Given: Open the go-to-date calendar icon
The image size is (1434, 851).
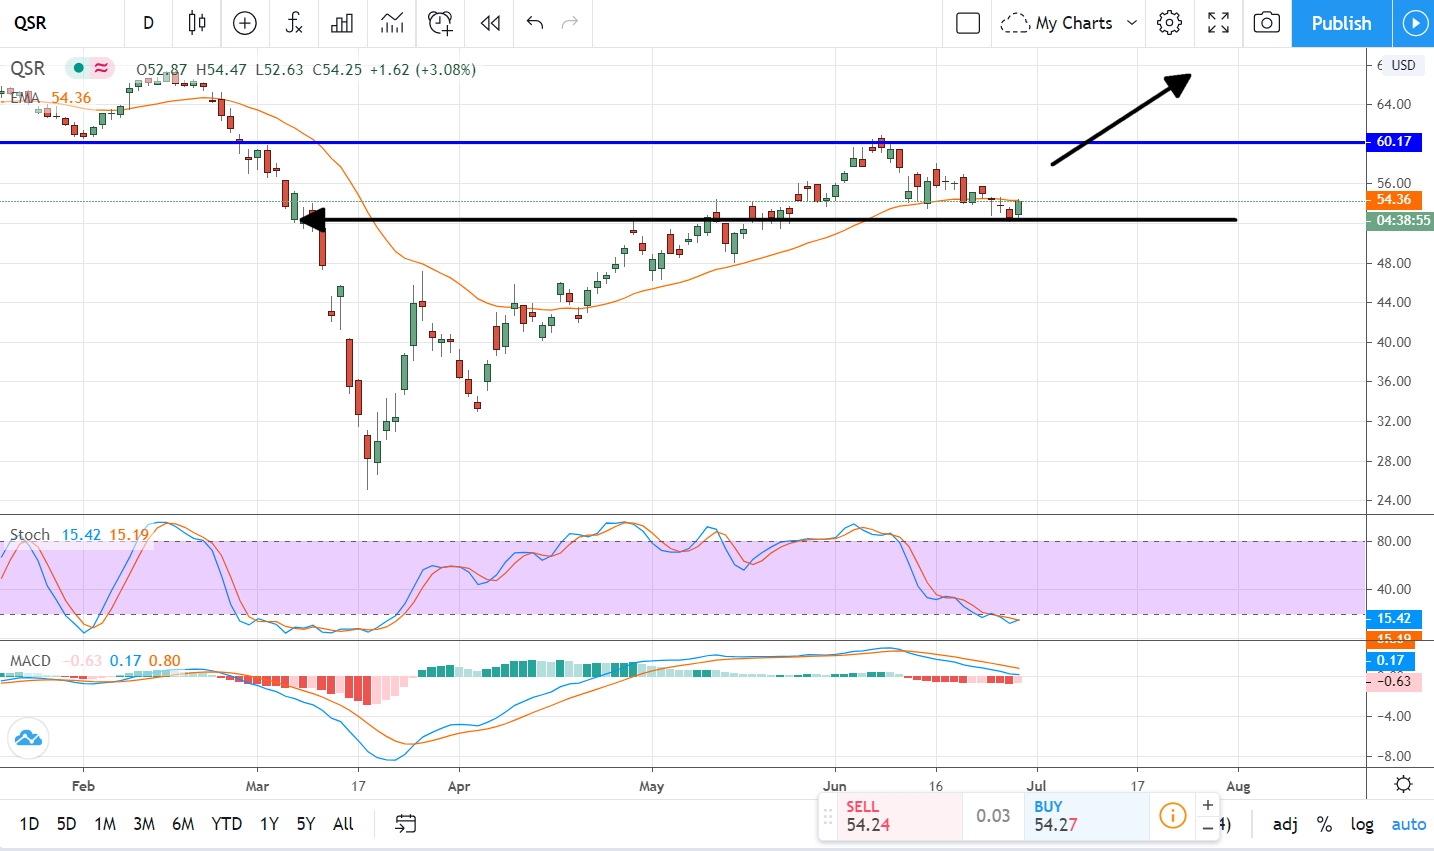Looking at the screenshot, I should pos(405,824).
